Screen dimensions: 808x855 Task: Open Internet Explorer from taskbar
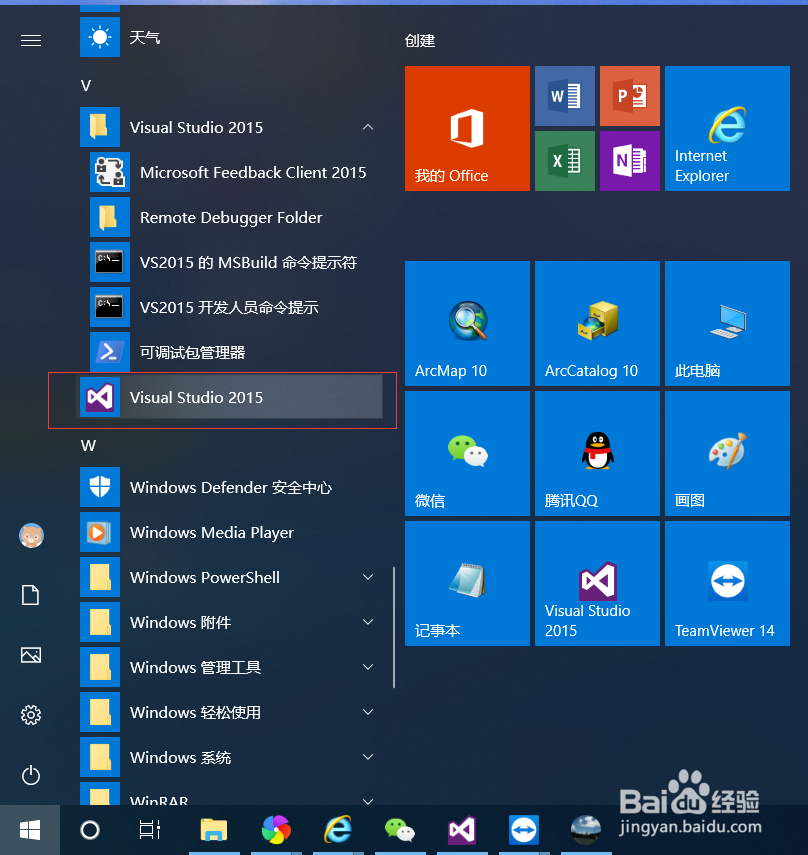pos(337,830)
